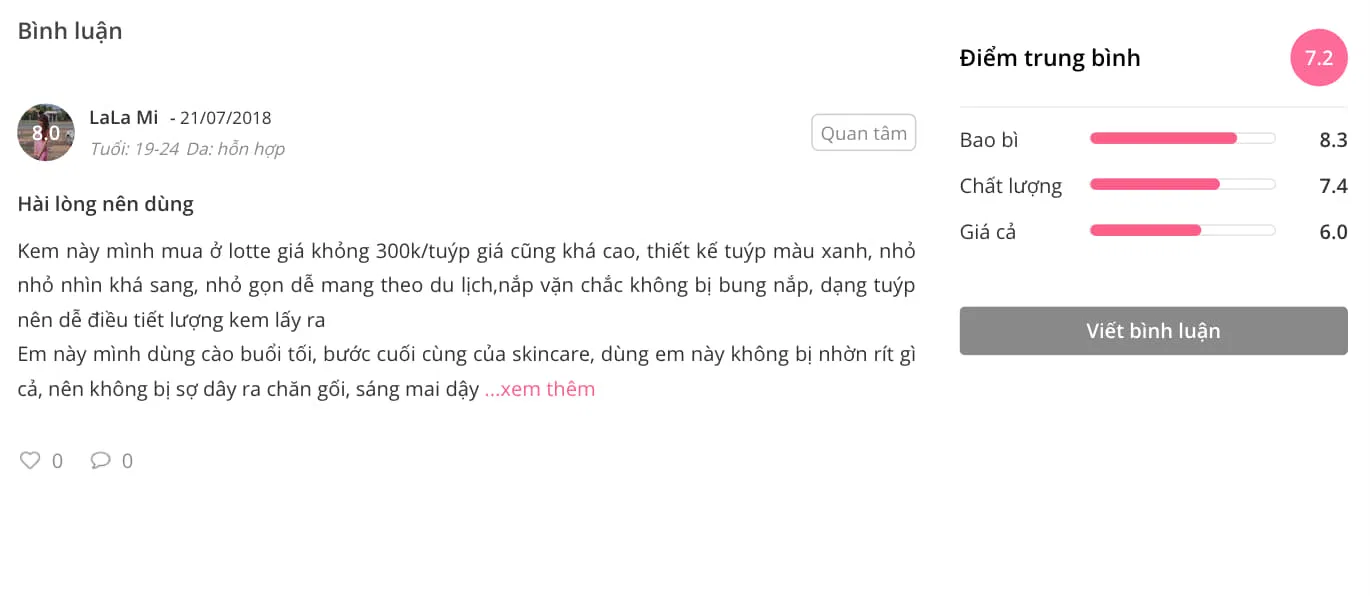The image size is (1370, 596).
Task: Click the comment counter showing 0
Action: 127,460
